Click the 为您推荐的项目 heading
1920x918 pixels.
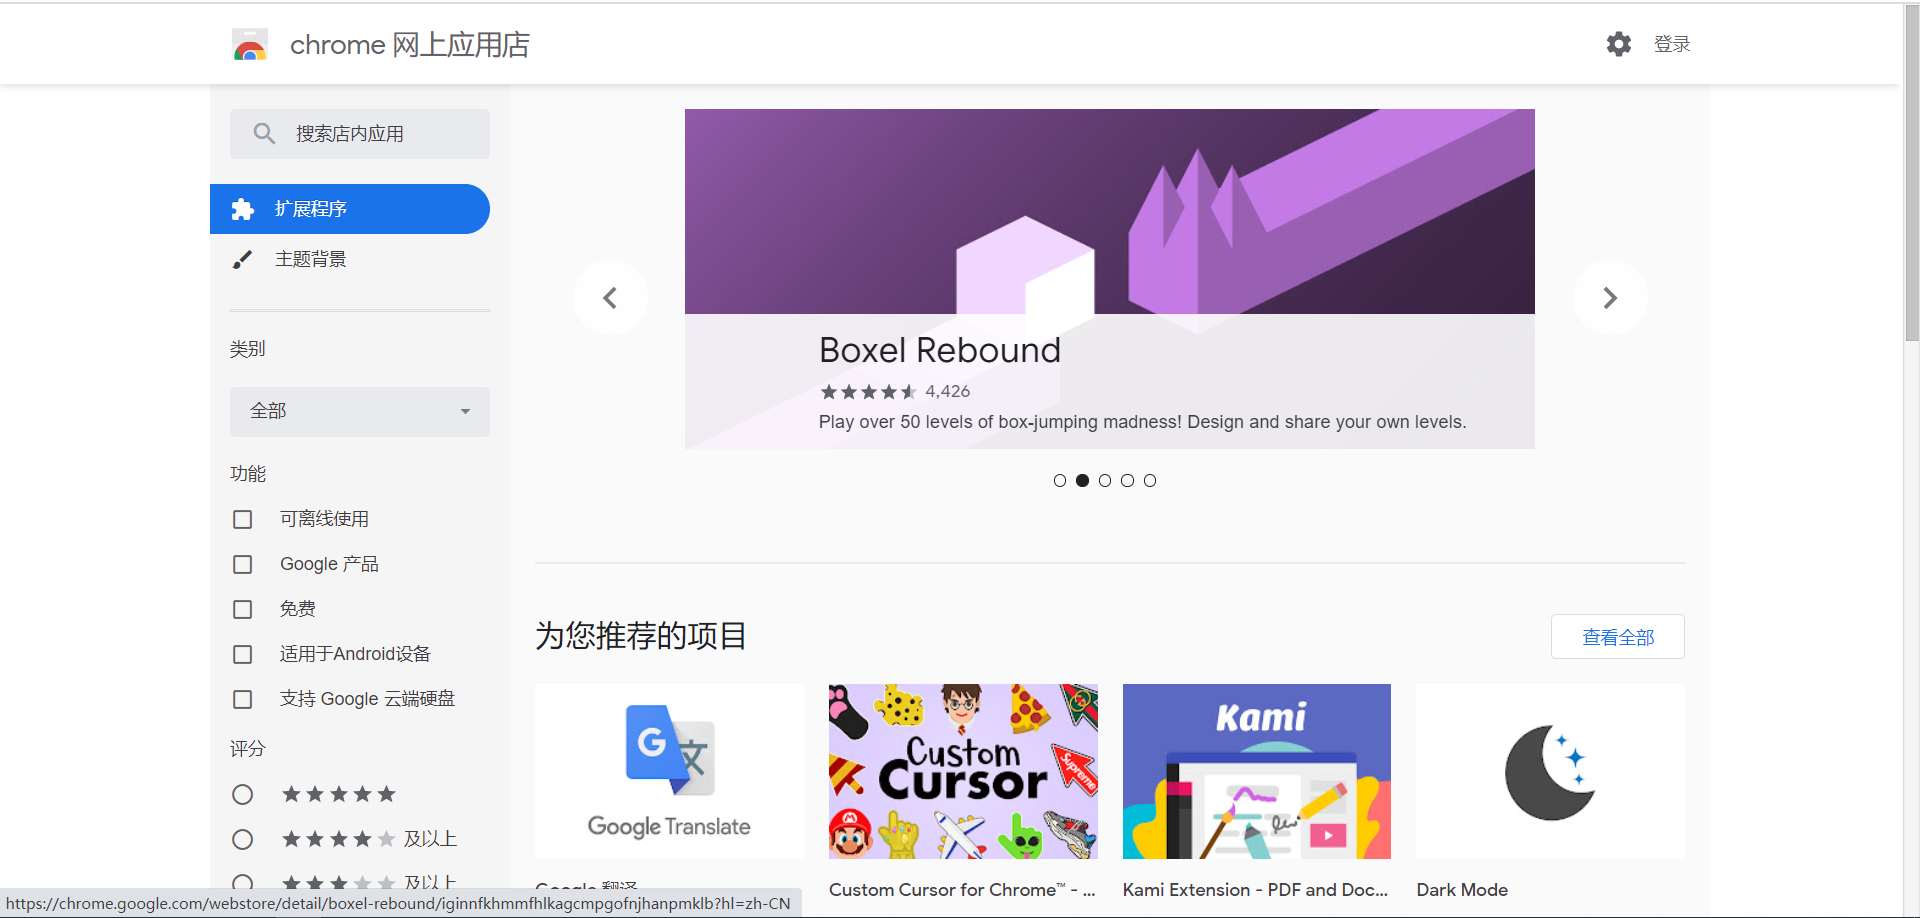641,636
